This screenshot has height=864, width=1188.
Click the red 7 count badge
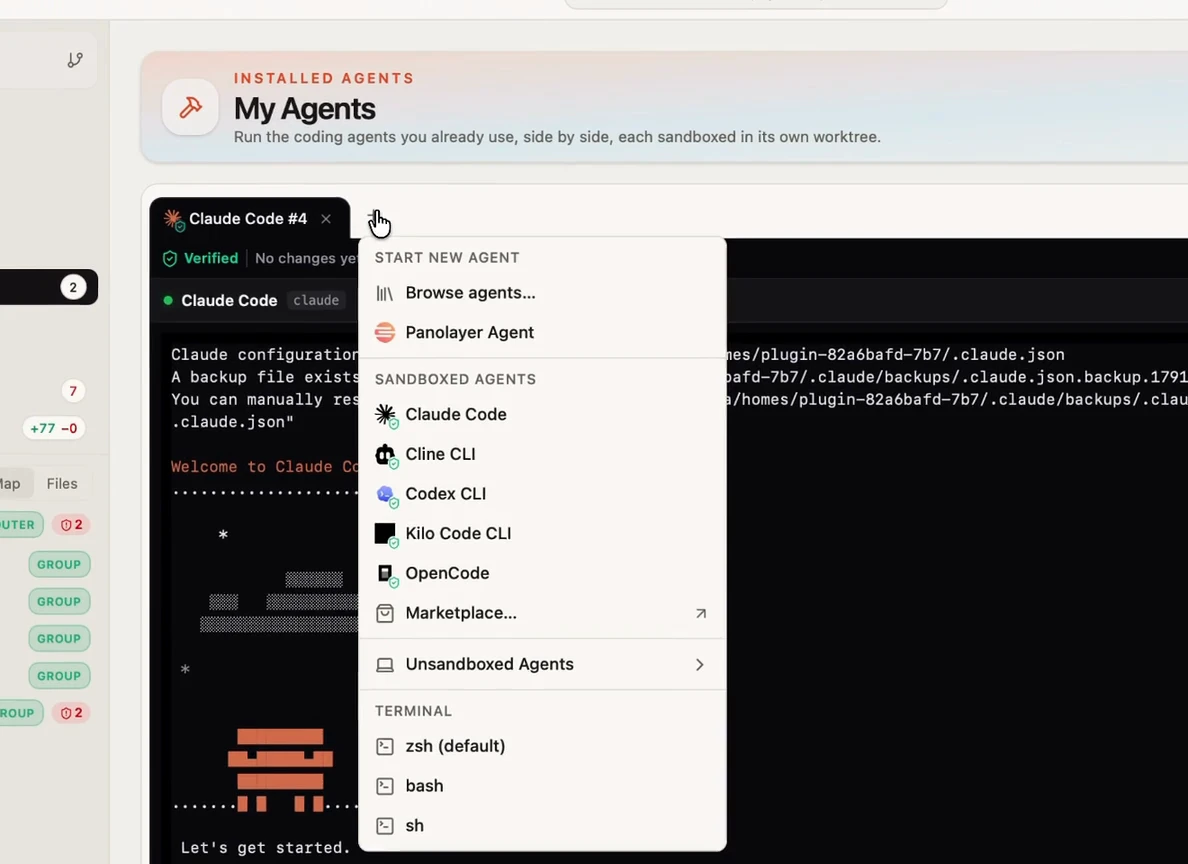pyautogui.click(x=73, y=391)
